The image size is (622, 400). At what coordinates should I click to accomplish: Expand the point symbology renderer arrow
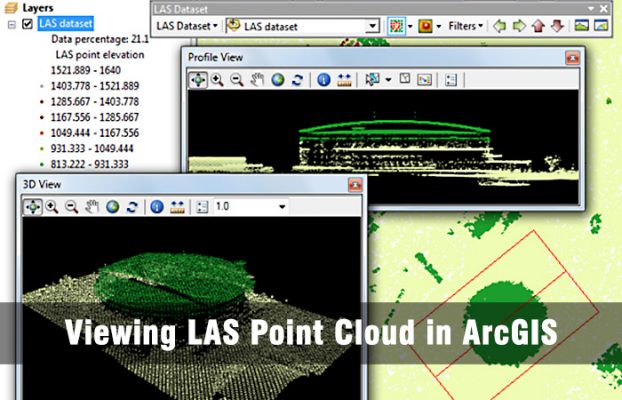(410, 27)
